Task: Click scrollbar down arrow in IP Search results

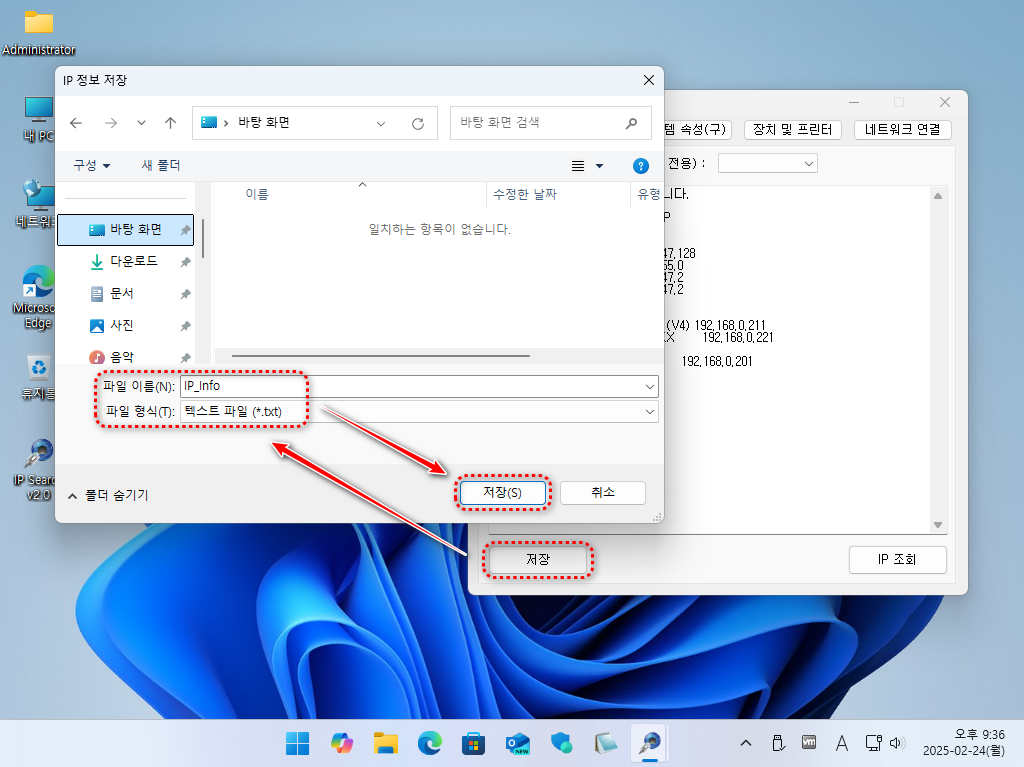Action: click(938, 525)
